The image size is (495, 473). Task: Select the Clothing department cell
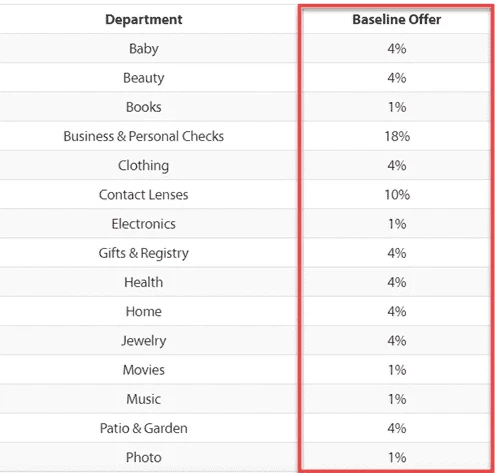pyautogui.click(x=144, y=165)
